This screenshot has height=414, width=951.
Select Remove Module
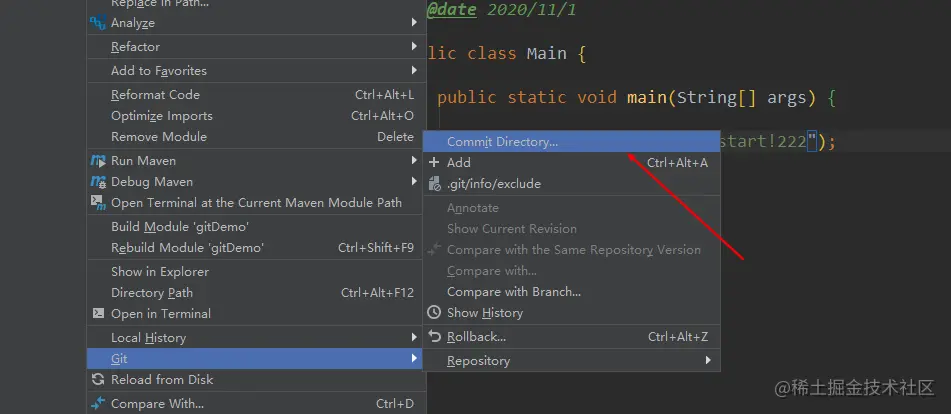[x=255, y=137]
